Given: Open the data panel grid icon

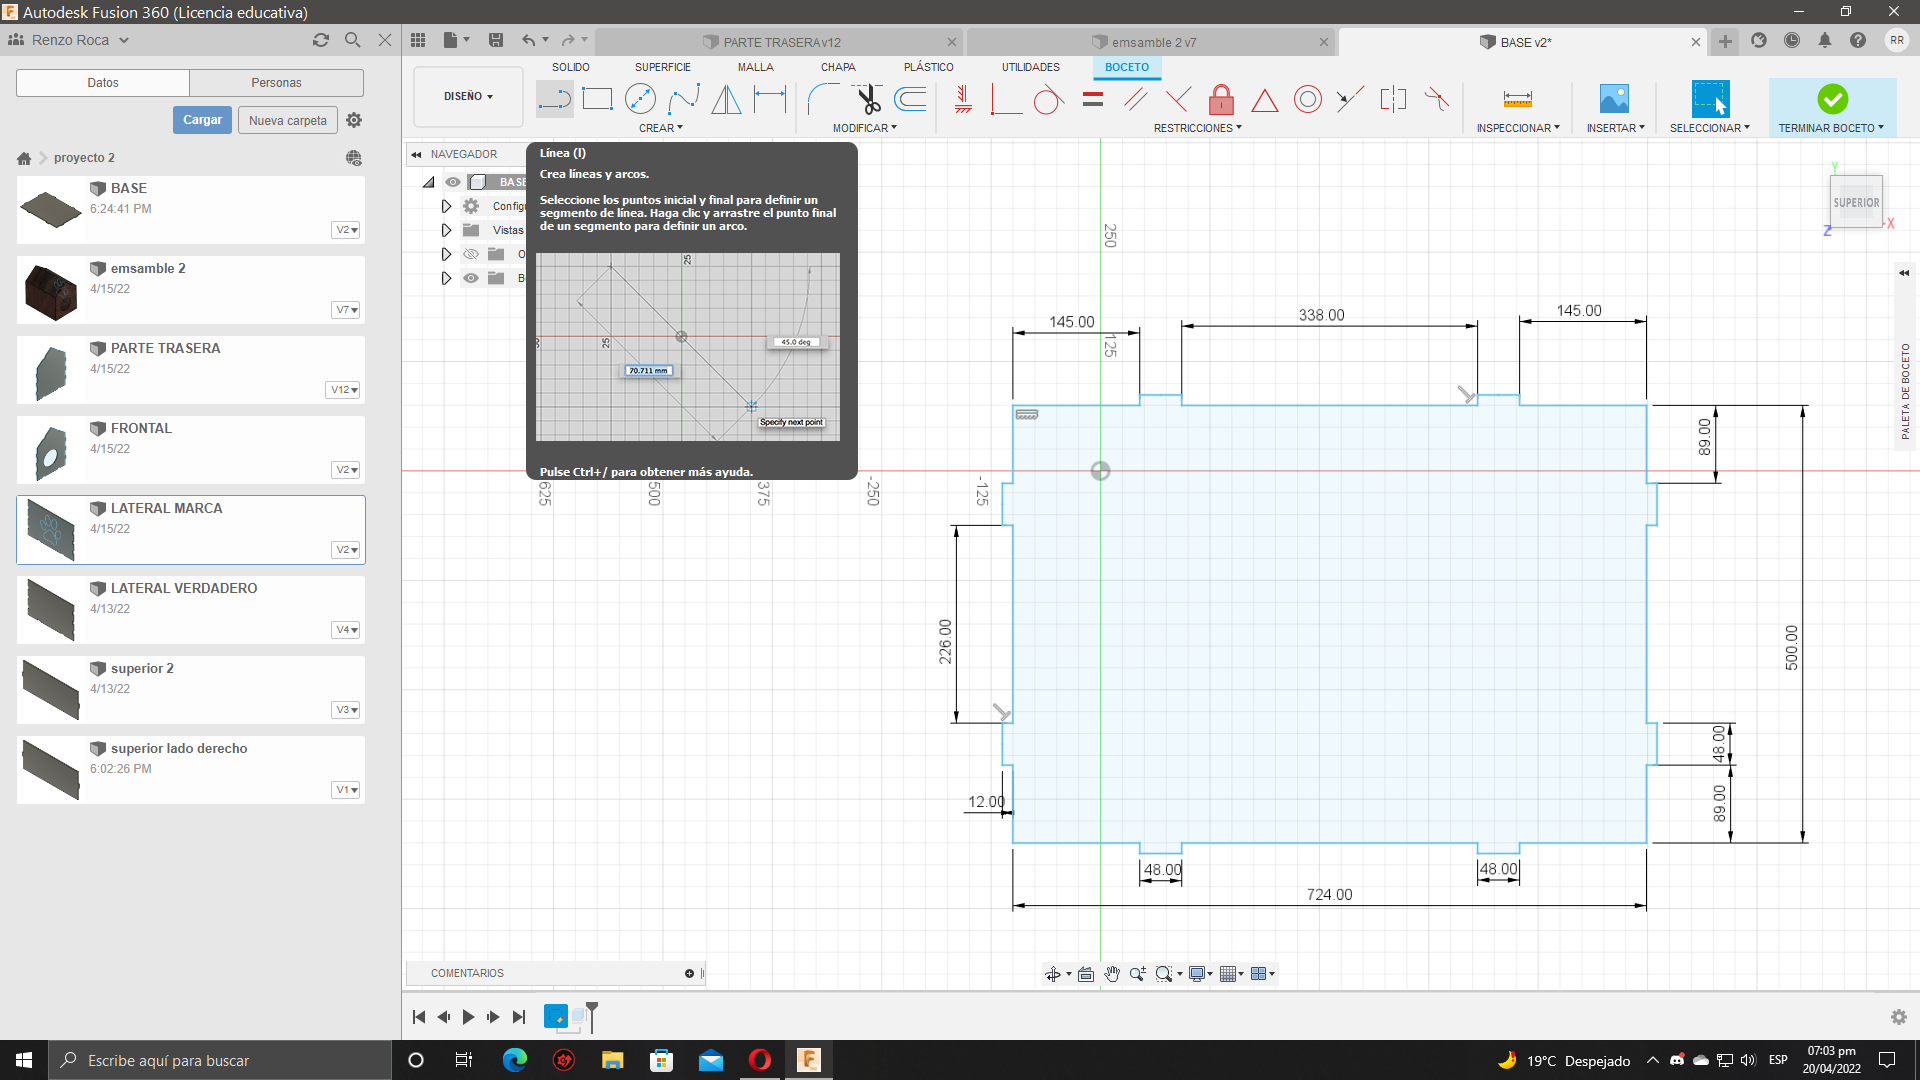Looking at the screenshot, I should tap(418, 40).
